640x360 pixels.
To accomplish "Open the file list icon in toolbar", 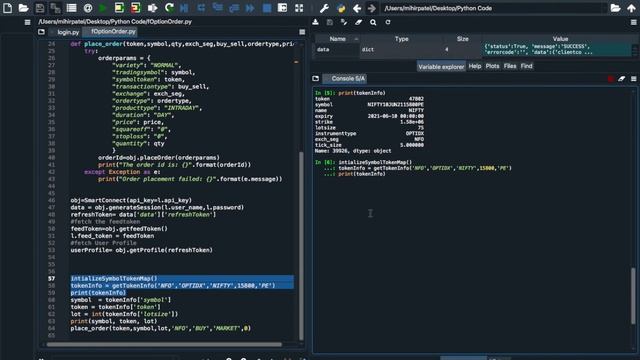I will (x=71, y=8).
